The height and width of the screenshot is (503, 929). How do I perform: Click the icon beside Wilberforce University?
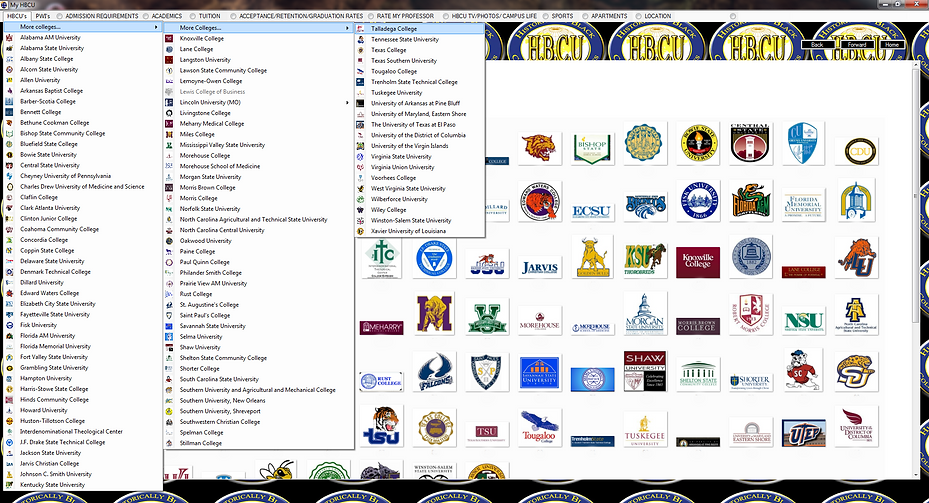click(360, 199)
